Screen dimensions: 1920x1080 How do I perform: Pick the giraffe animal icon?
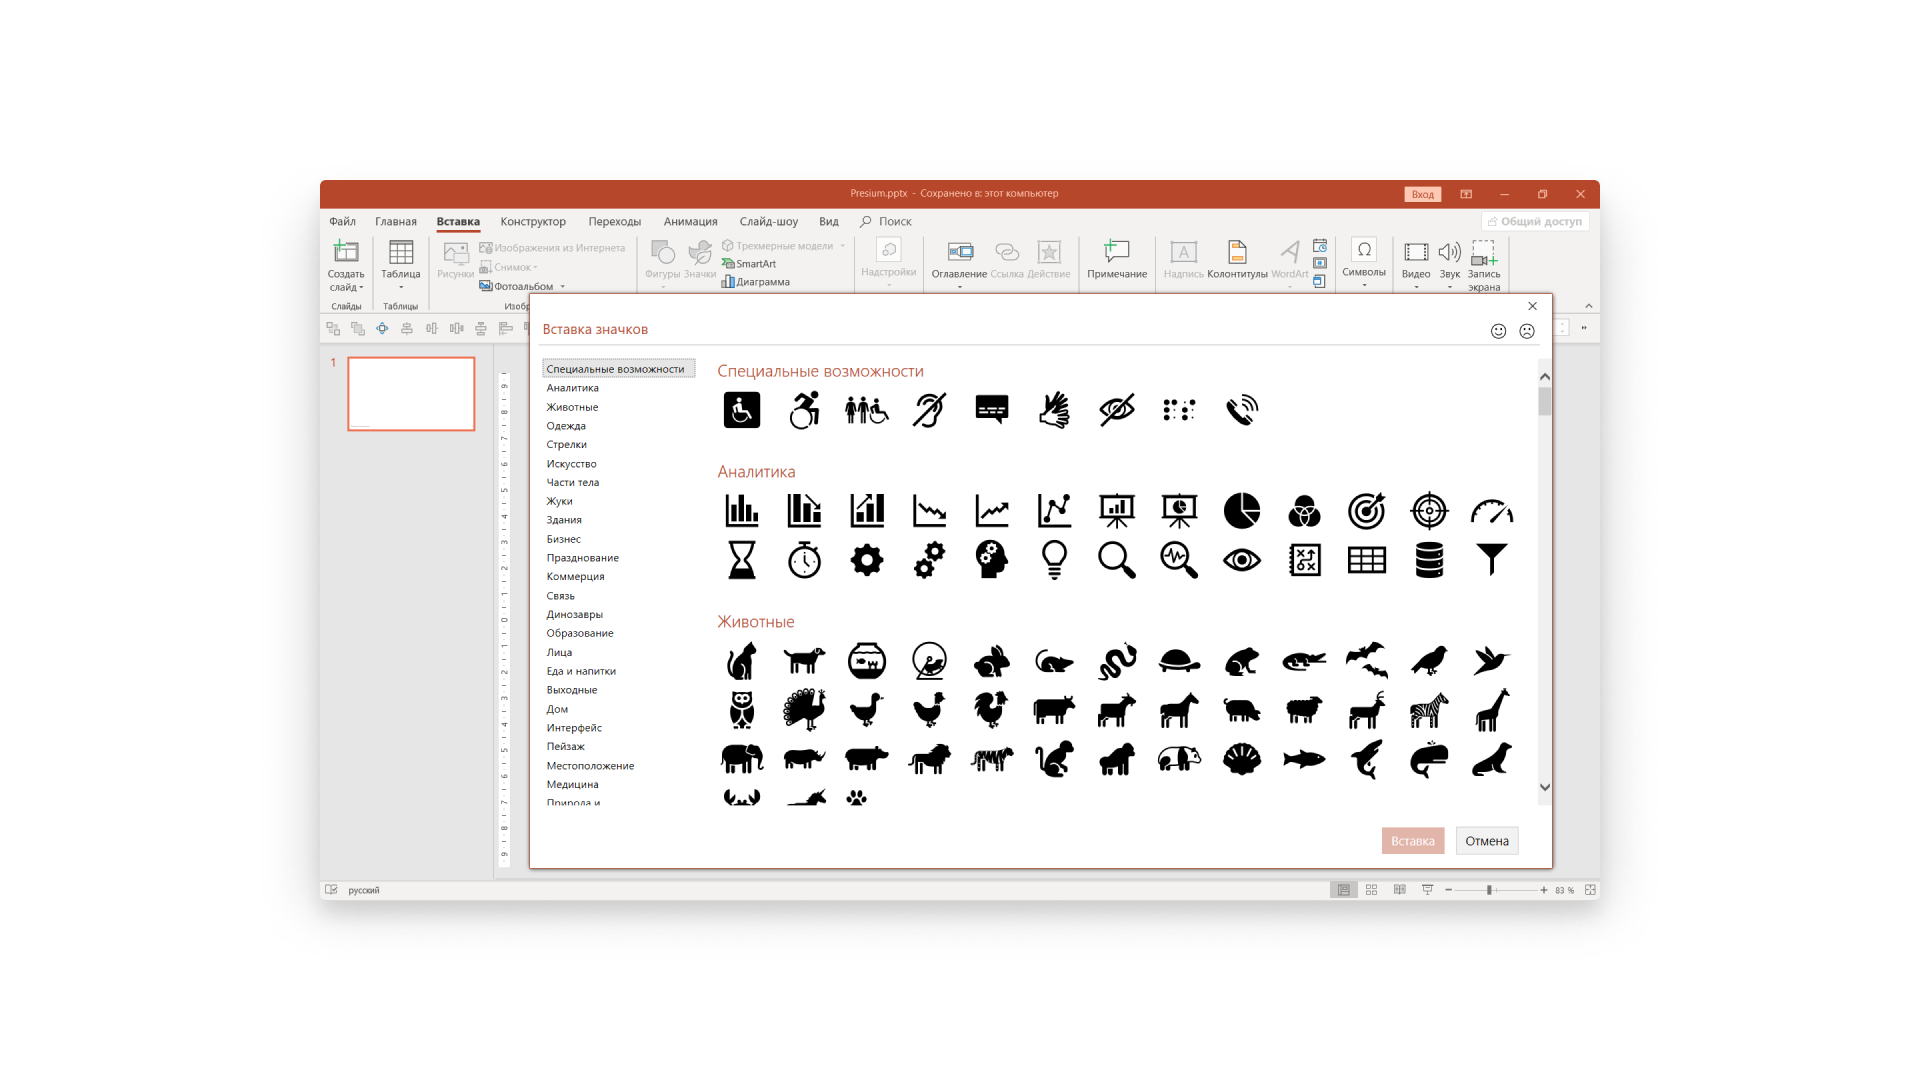pyautogui.click(x=1491, y=710)
